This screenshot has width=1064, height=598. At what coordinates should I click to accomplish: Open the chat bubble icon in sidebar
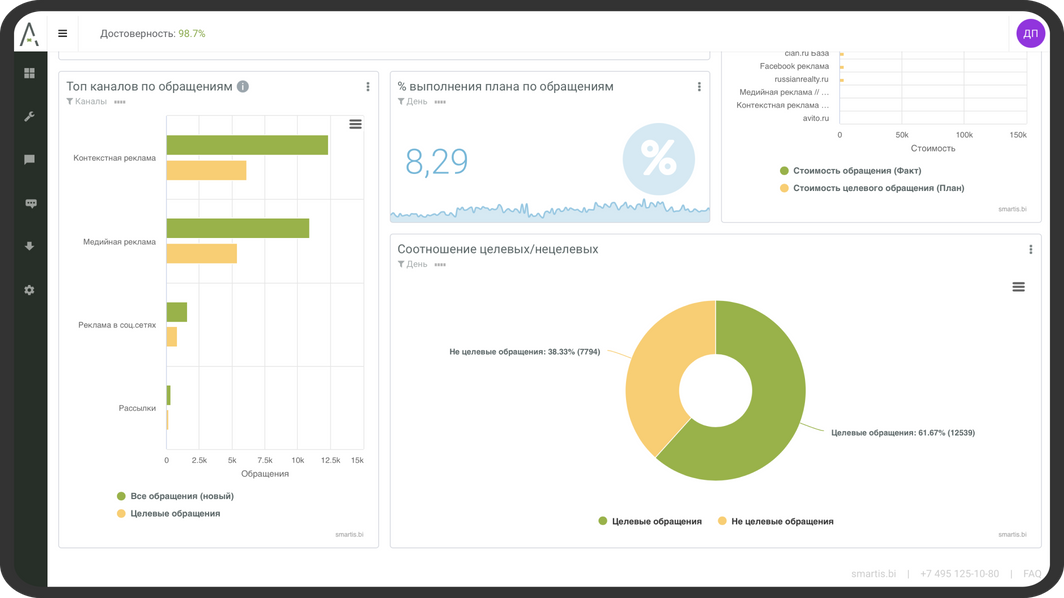click(29, 160)
